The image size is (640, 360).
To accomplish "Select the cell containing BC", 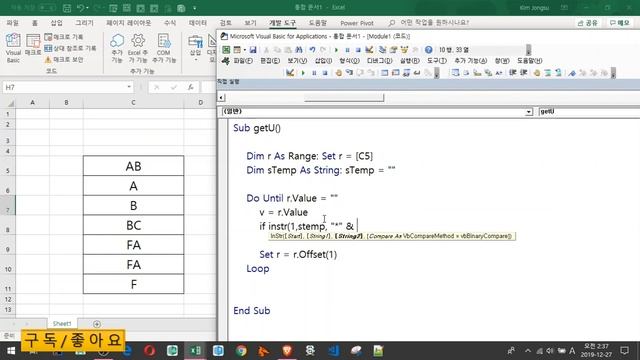I will click(x=133, y=225).
